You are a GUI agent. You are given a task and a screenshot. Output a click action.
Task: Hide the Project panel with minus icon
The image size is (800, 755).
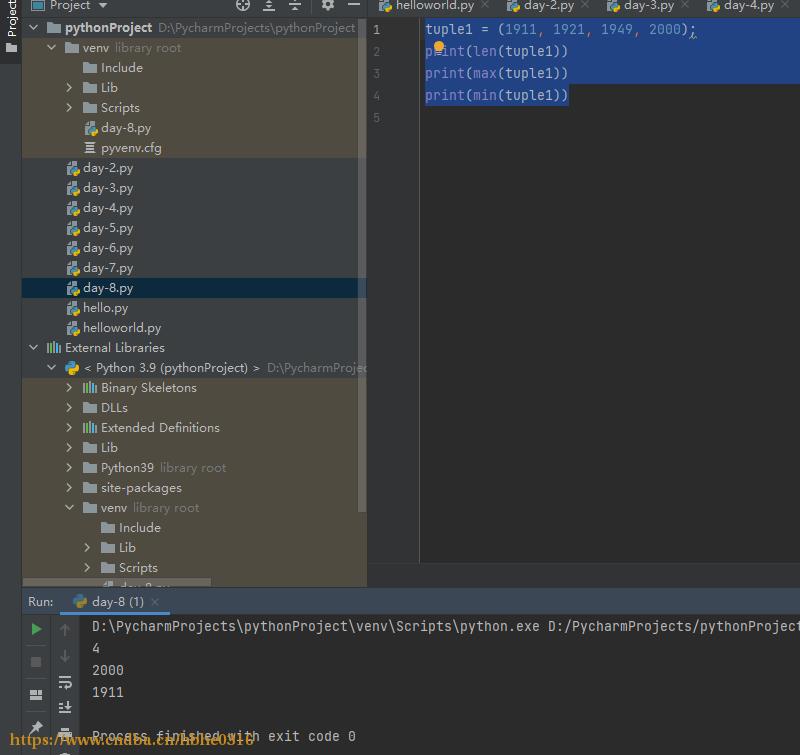click(x=354, y=5)
